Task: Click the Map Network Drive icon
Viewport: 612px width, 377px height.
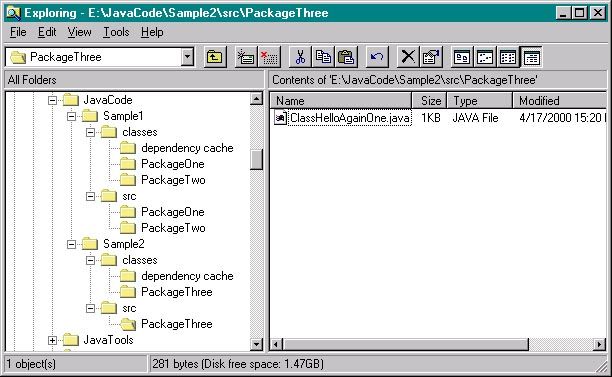Action: coord(246,57)
